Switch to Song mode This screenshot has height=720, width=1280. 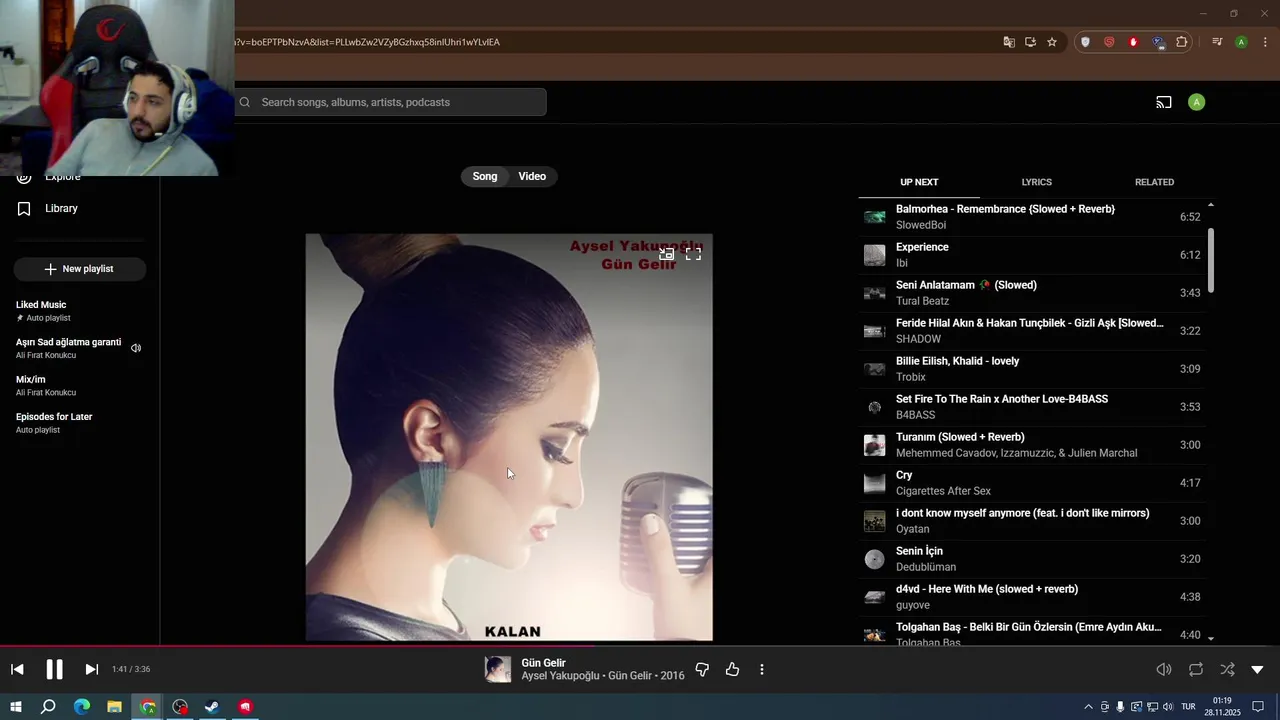coord(485,176)
